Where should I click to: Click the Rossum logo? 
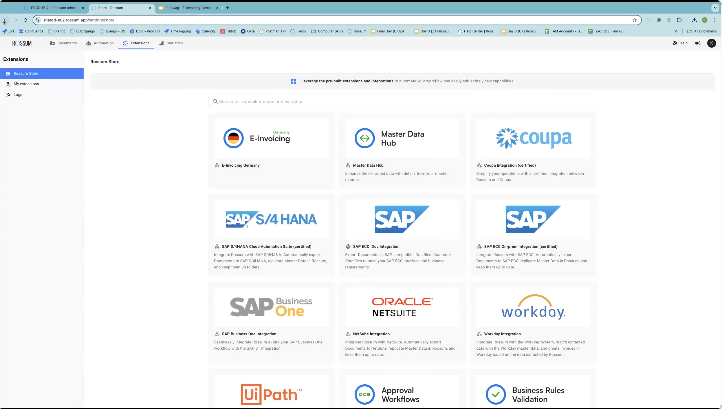tap(22, 43)
